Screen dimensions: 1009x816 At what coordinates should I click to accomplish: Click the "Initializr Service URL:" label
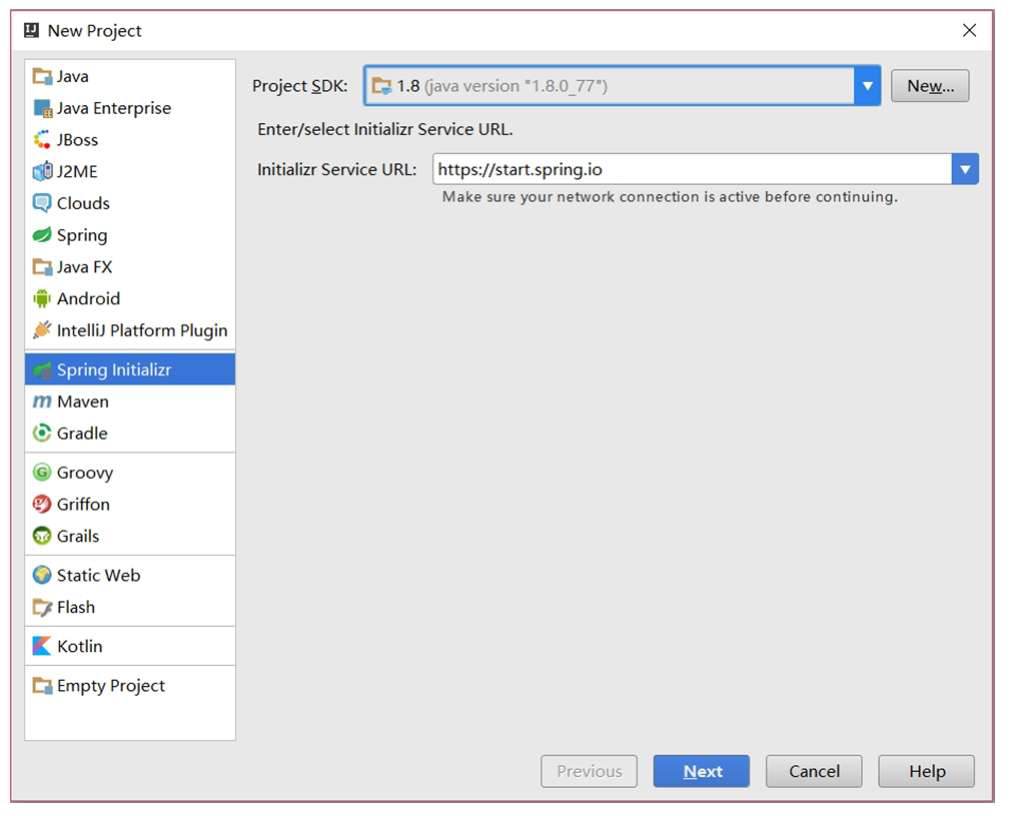click(337, 169)
